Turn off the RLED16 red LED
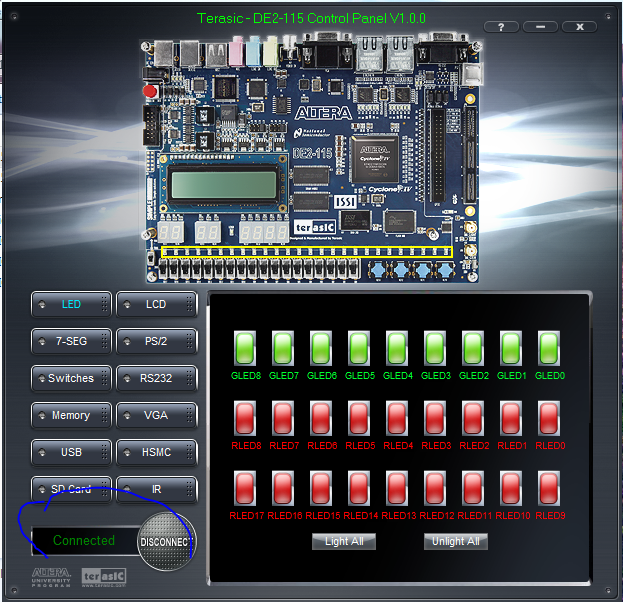The width and height of the screenshot is (623, 602). (x=282, y=488)
